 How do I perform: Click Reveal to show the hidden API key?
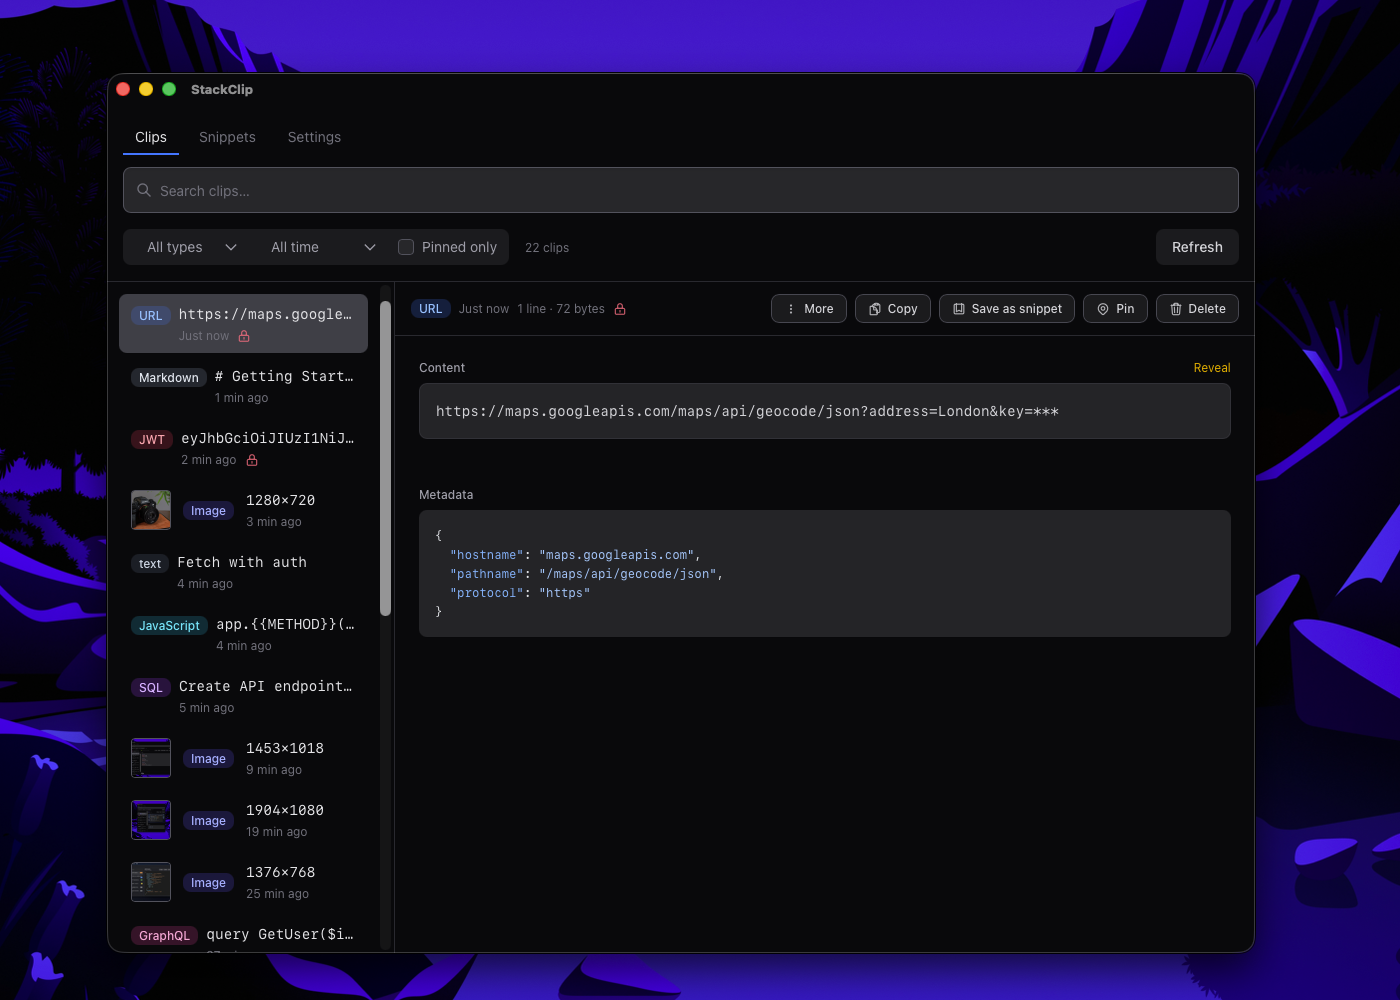click(1212, 367)
